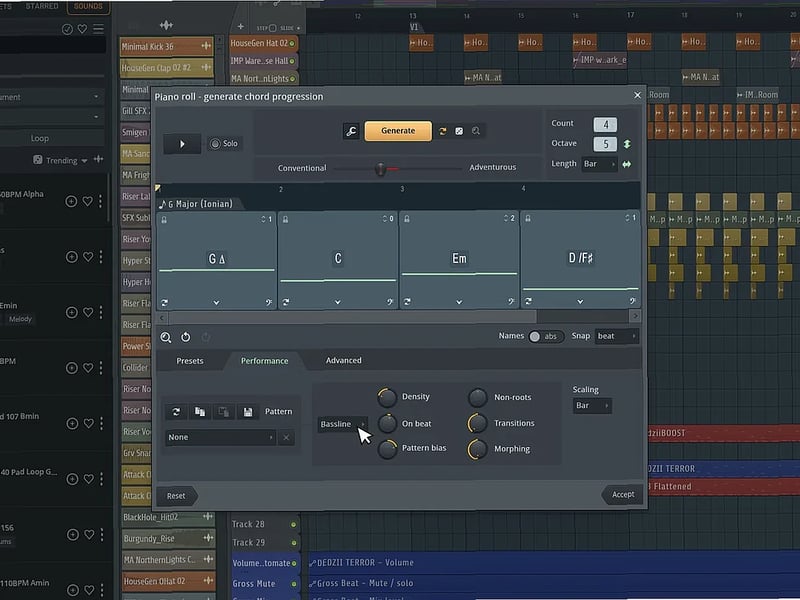Regenerate pattern with the circular refresh icon
The height and width of the screenshot is (600, 800).
[175, 412]
